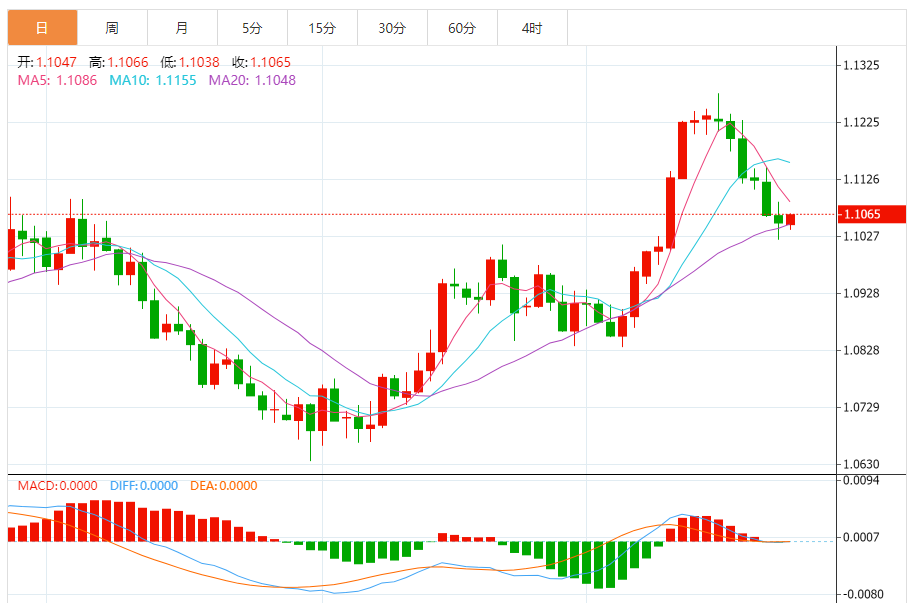Click the 1.1325 price axis label
The width and height of the screenshot is (914, 603).
[x=862, y=65]
